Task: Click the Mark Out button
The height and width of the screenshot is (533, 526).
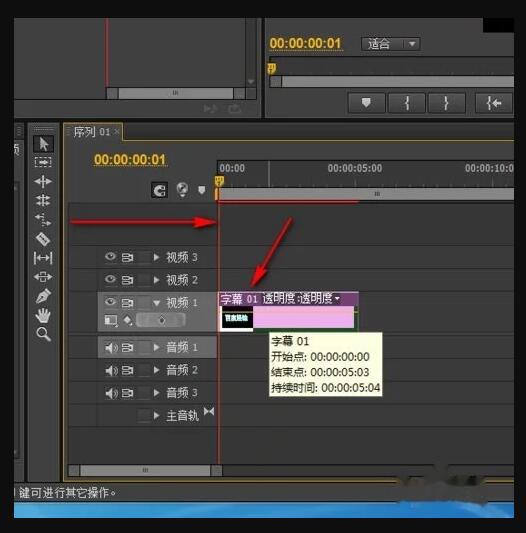Action: [x=446, y=103]
